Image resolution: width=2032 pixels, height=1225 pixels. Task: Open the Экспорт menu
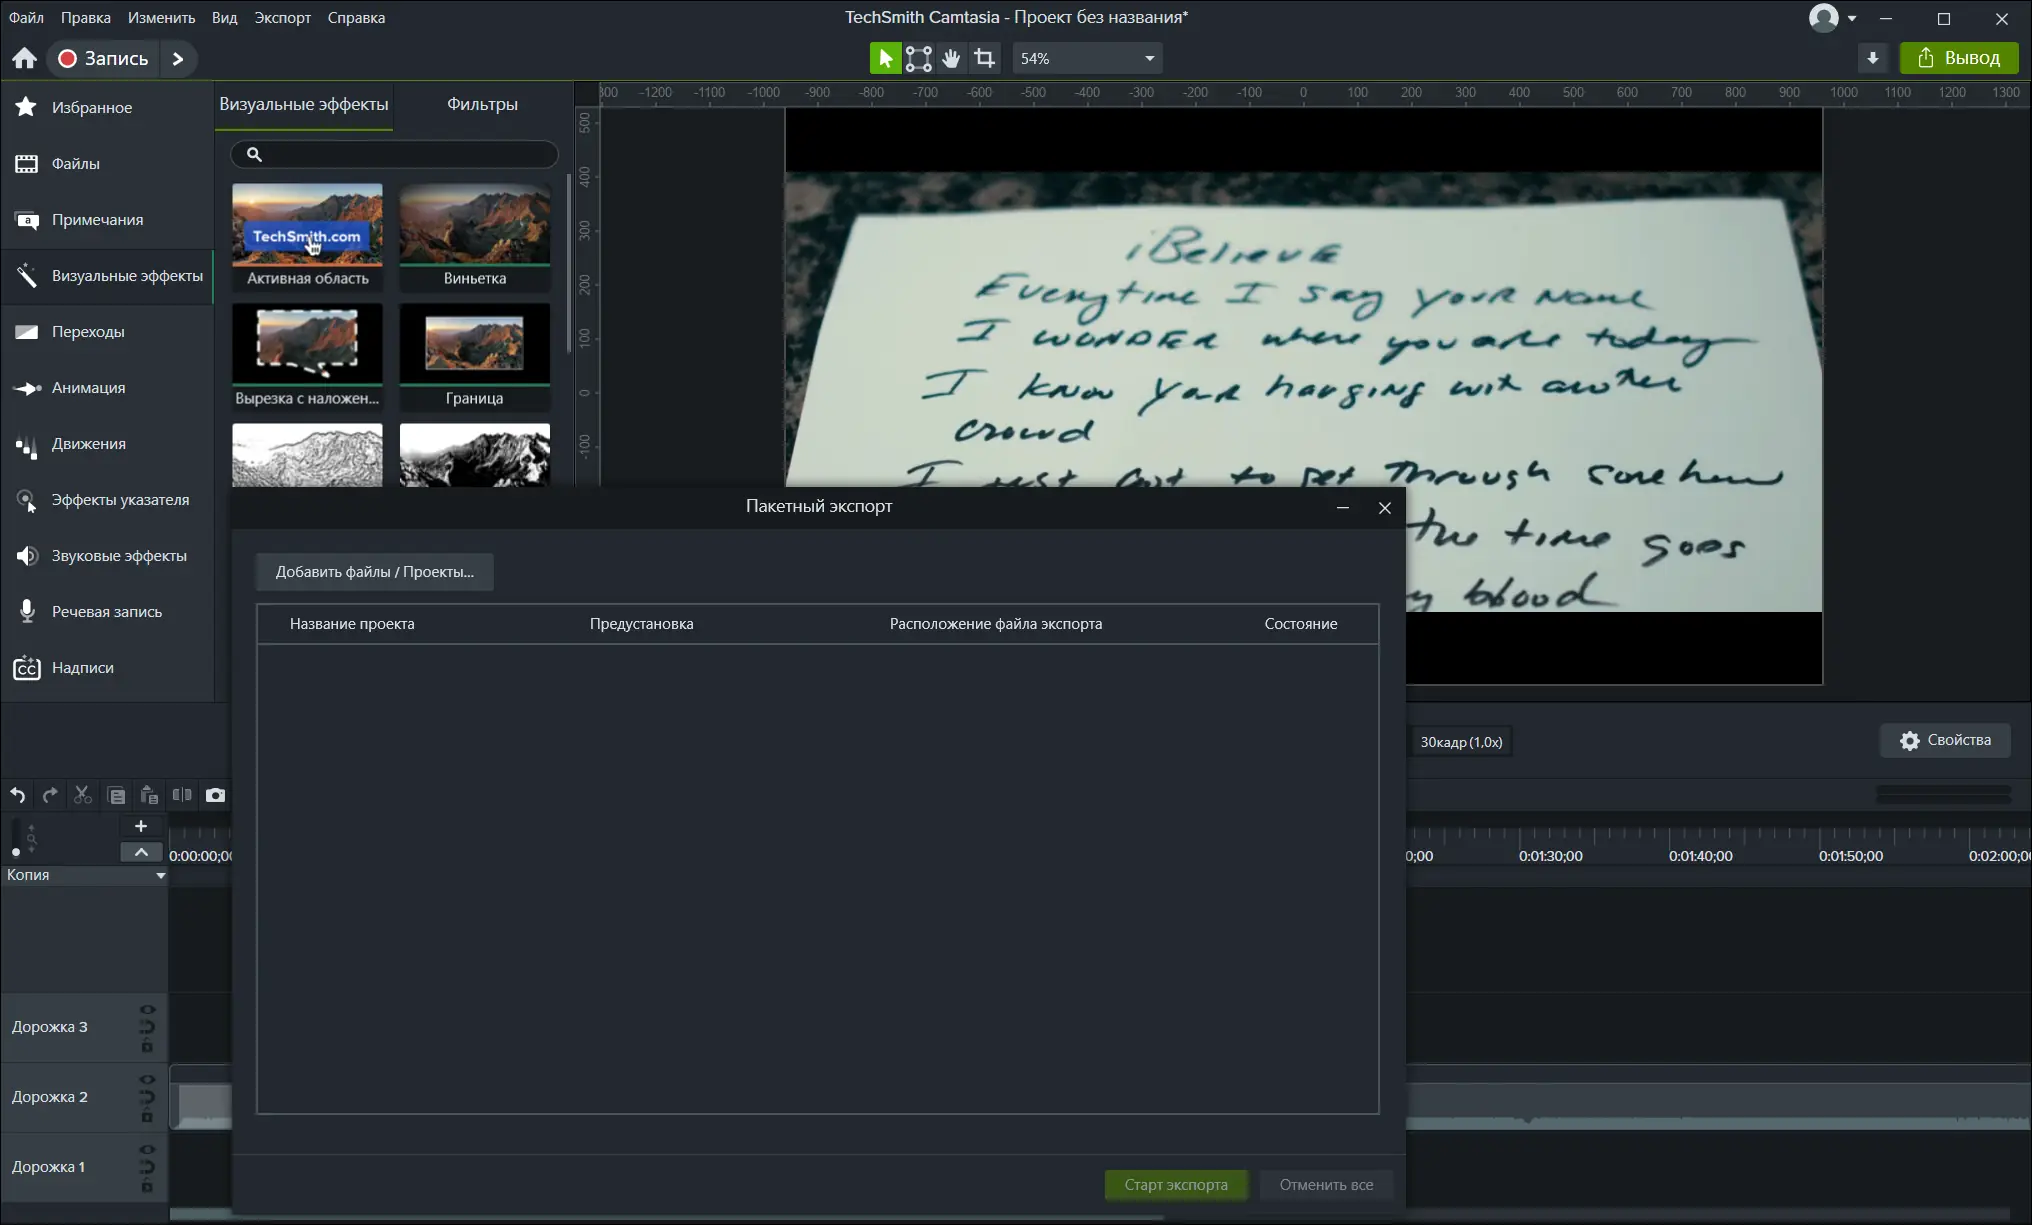tap(282, 17)
